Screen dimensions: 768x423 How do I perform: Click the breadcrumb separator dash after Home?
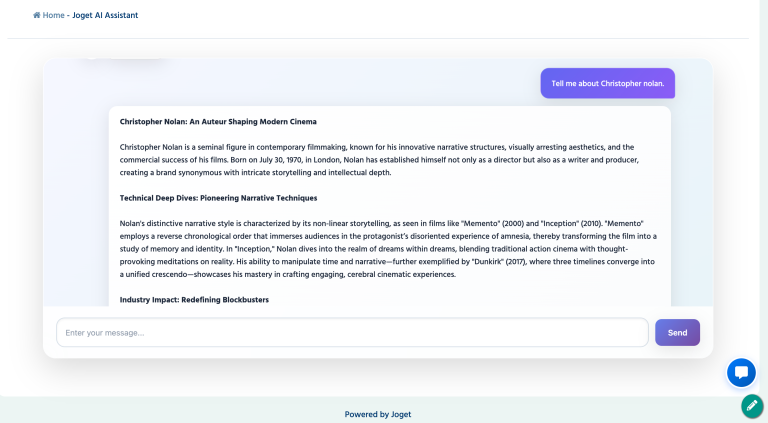coord(68,16)
